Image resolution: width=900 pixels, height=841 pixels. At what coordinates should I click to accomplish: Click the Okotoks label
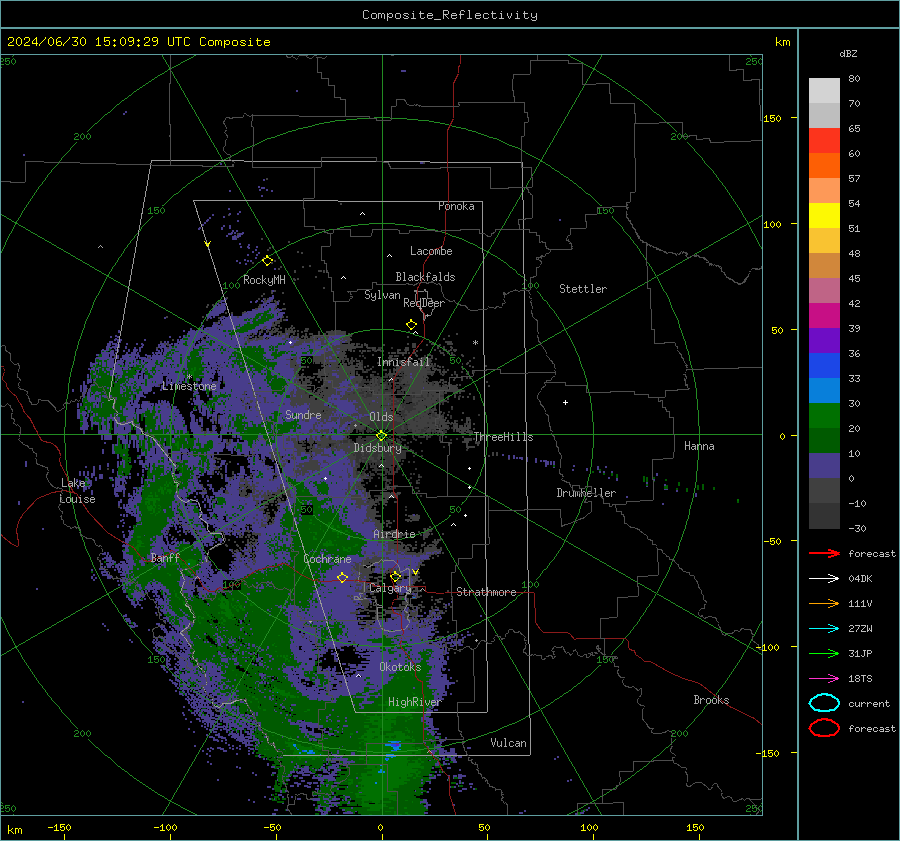pos(400,667)
